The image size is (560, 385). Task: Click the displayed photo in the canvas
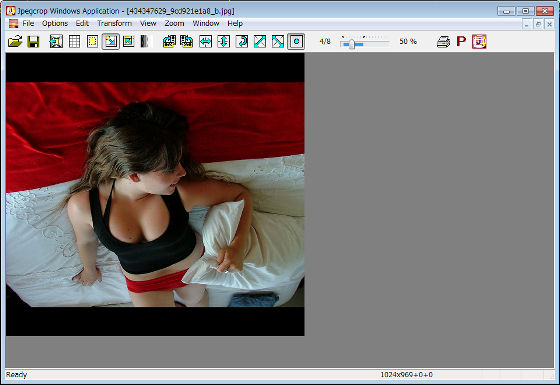click(x=155, y=194)
